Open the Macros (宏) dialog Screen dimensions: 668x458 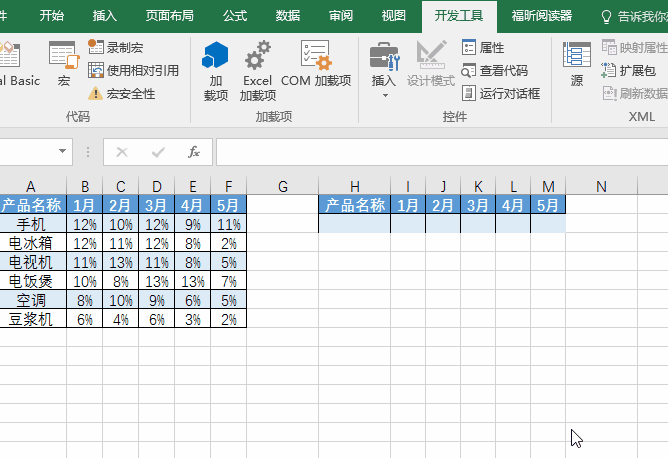[64, 63]
